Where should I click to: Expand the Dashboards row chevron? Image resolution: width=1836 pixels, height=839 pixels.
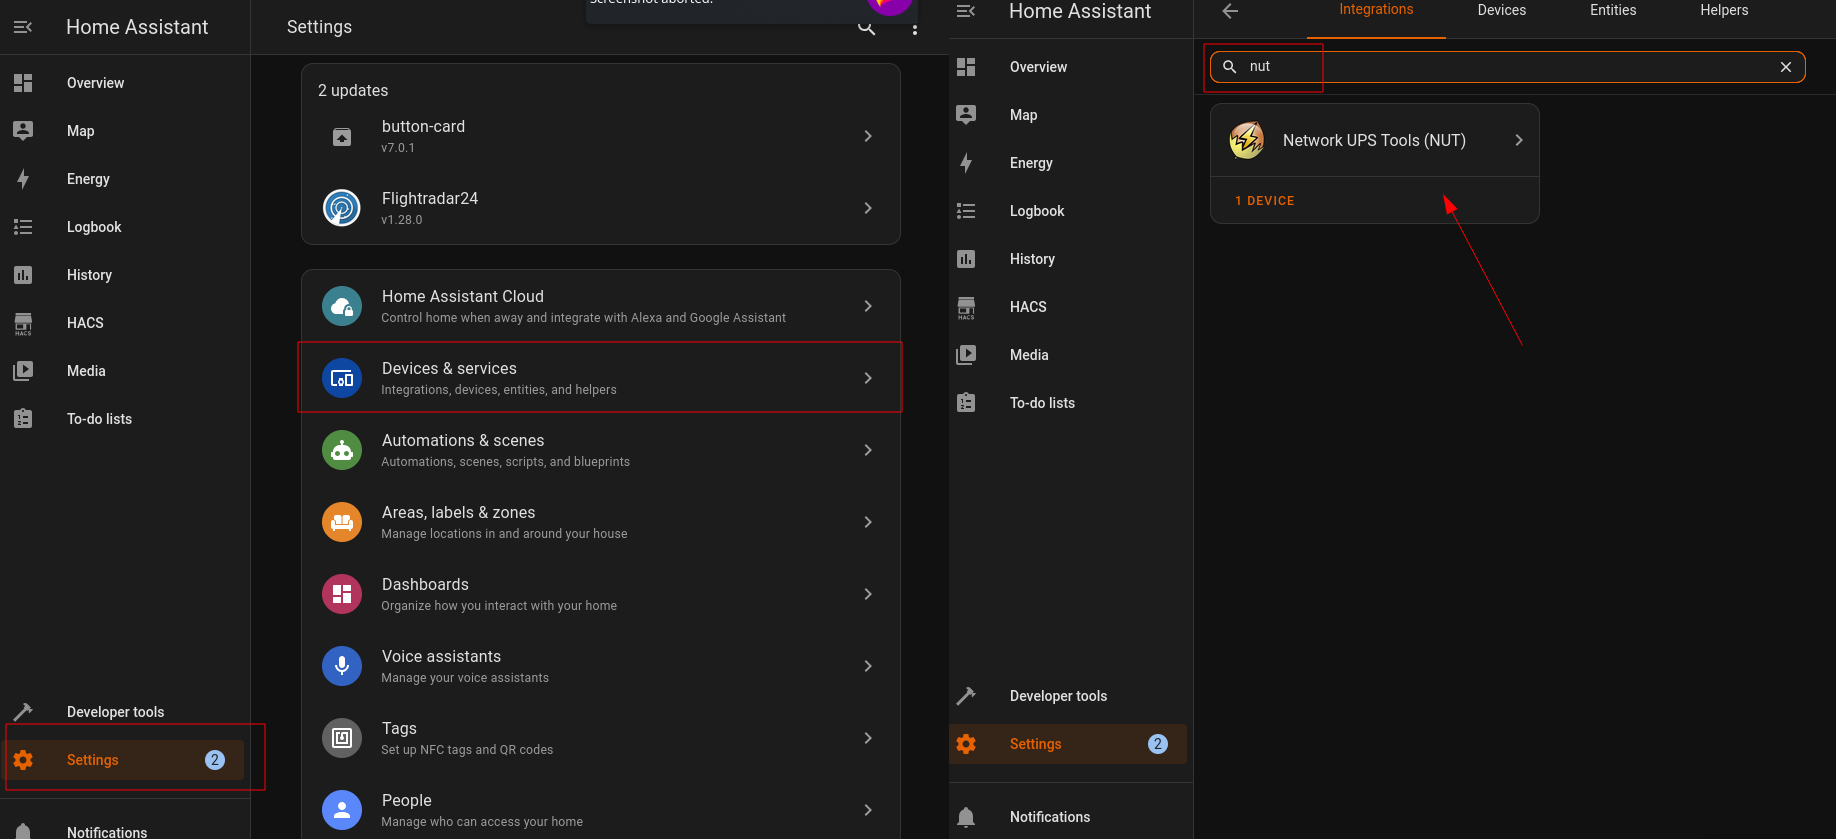[x=868, y=594]
